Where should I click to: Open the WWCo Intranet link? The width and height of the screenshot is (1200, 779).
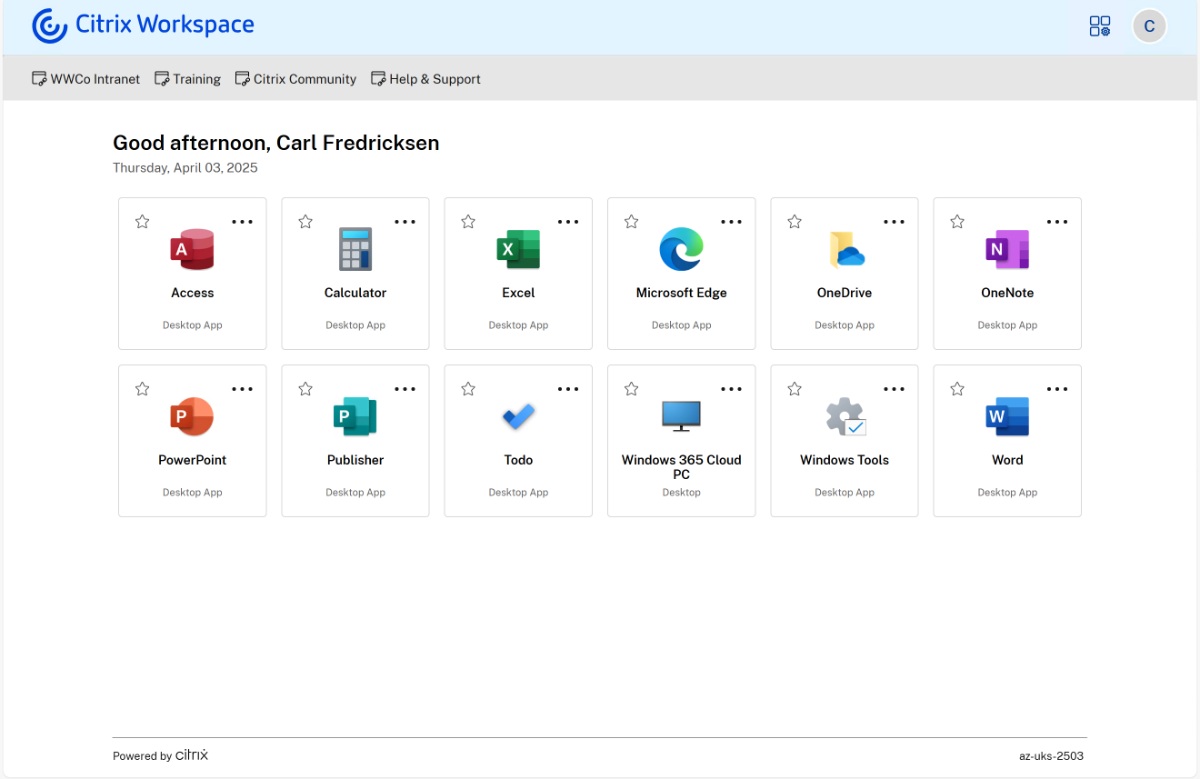pyautogui.click(x=86, y=79)
